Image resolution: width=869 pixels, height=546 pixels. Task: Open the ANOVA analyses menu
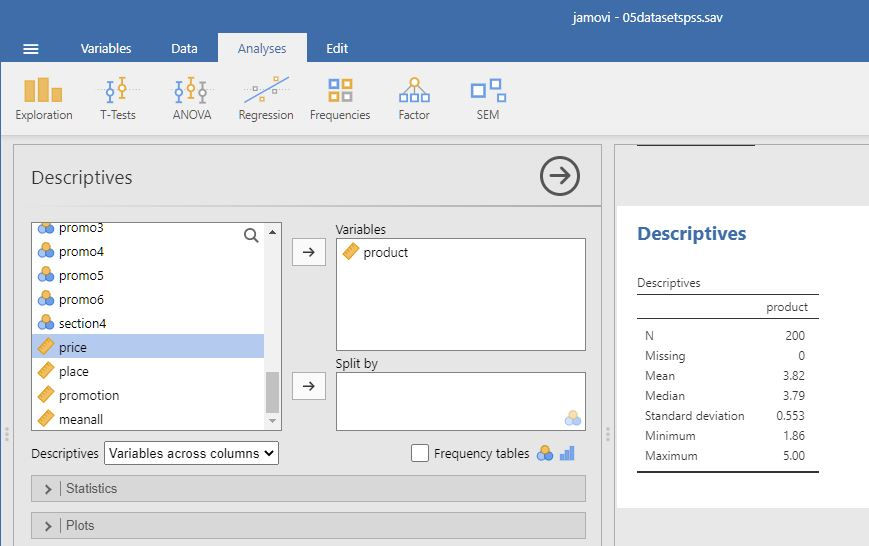[192, 99]
